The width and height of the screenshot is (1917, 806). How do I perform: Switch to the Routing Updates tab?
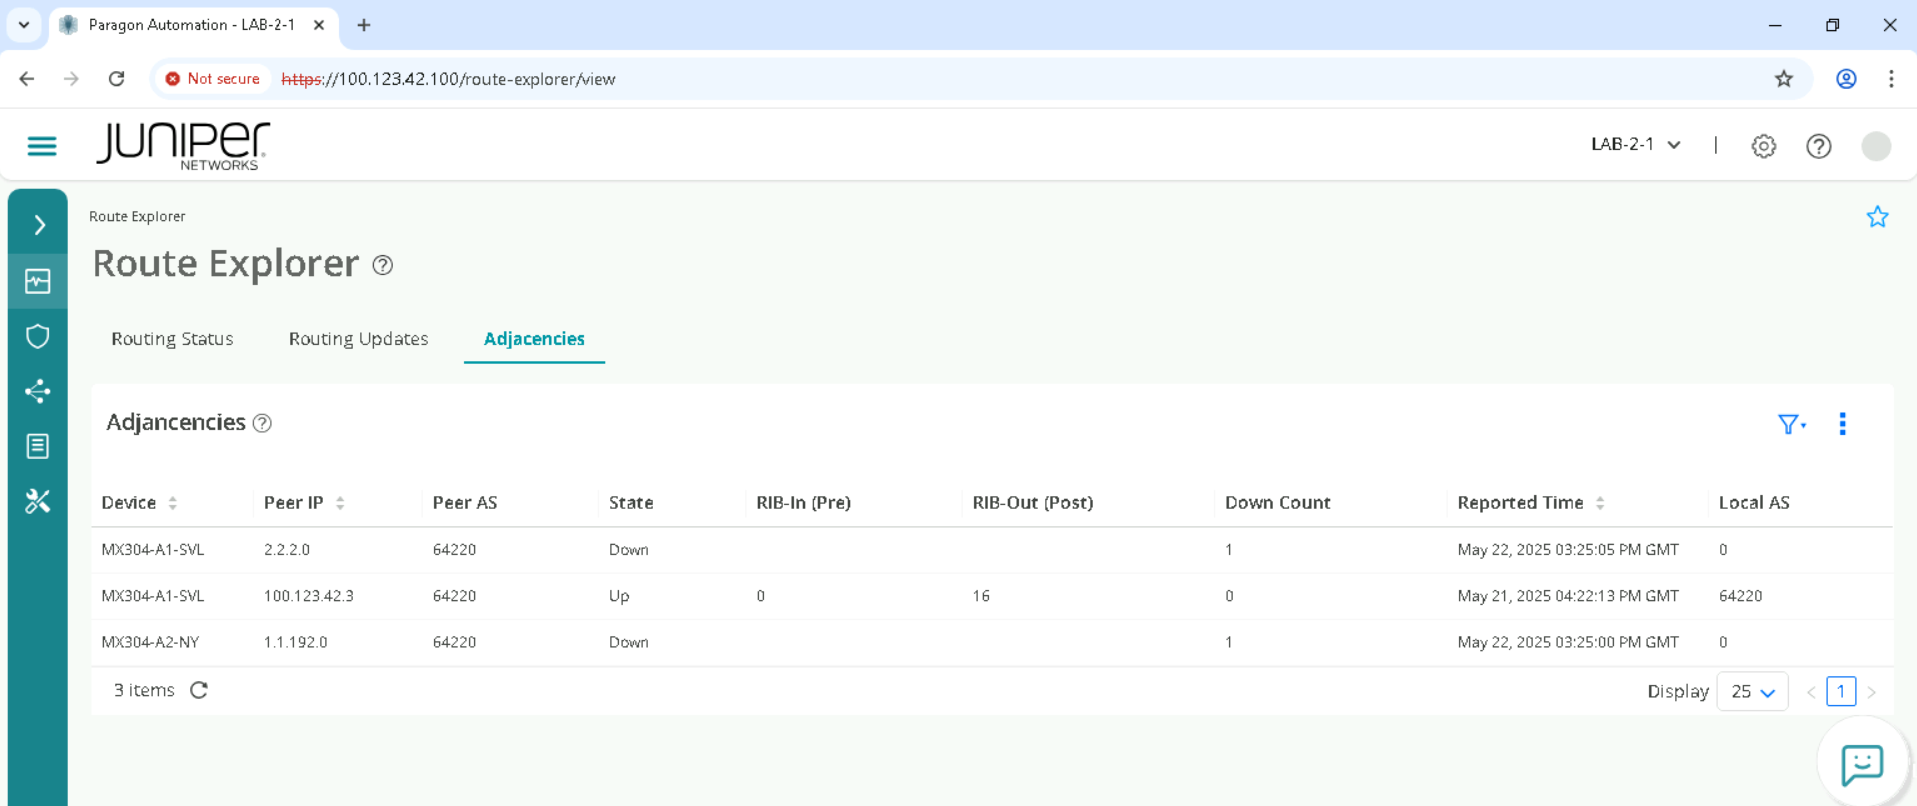point(358,339)
